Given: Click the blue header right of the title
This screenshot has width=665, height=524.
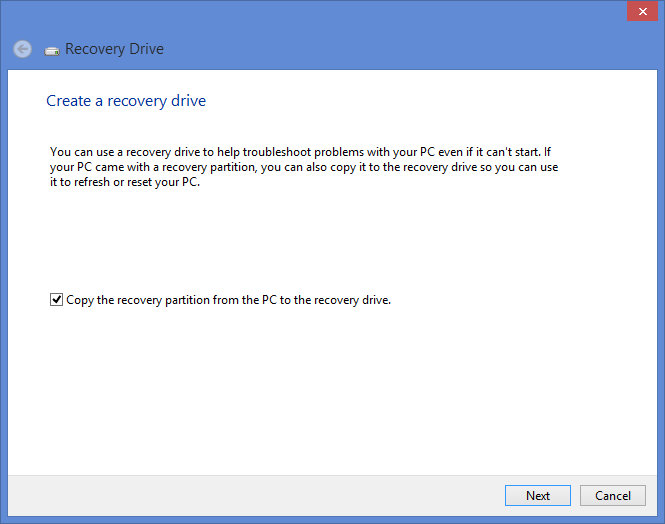Looking at the screenshot, I should click(400, 49).
